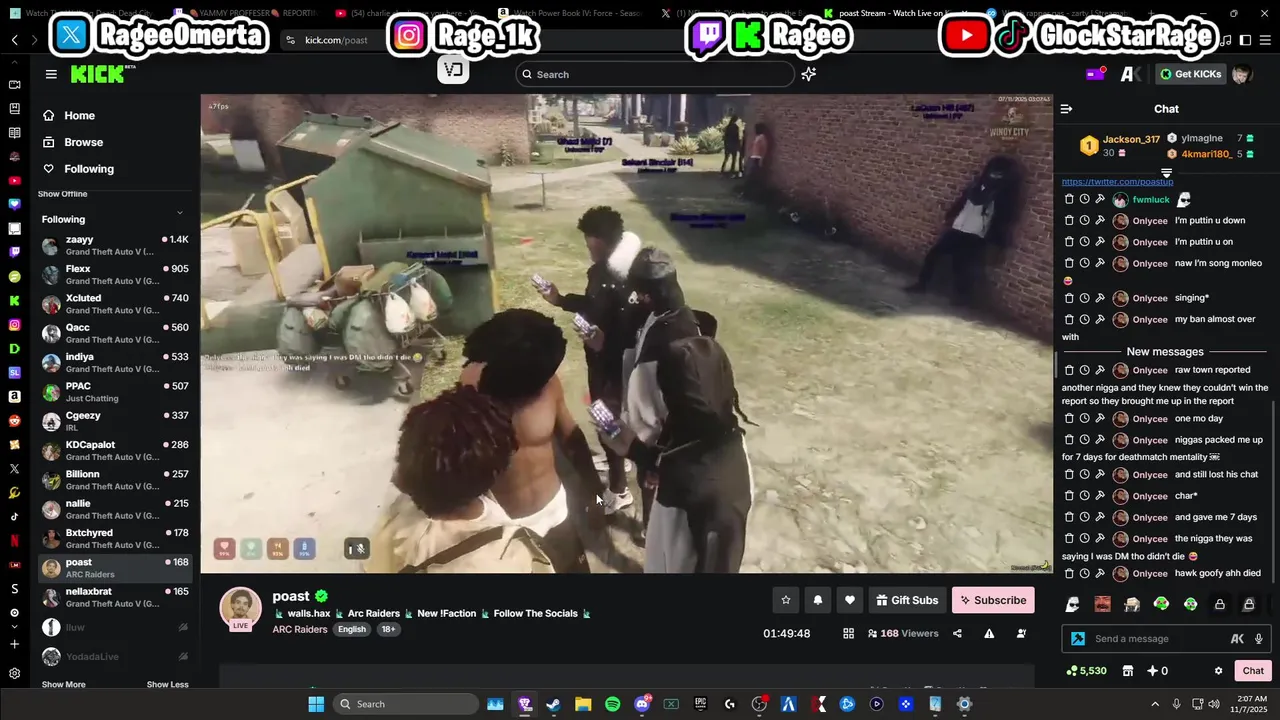Timeout user on 'I'm puttin u down' message
Viewport: 1280px width, 720px height.
click(x=1084, y=221)
